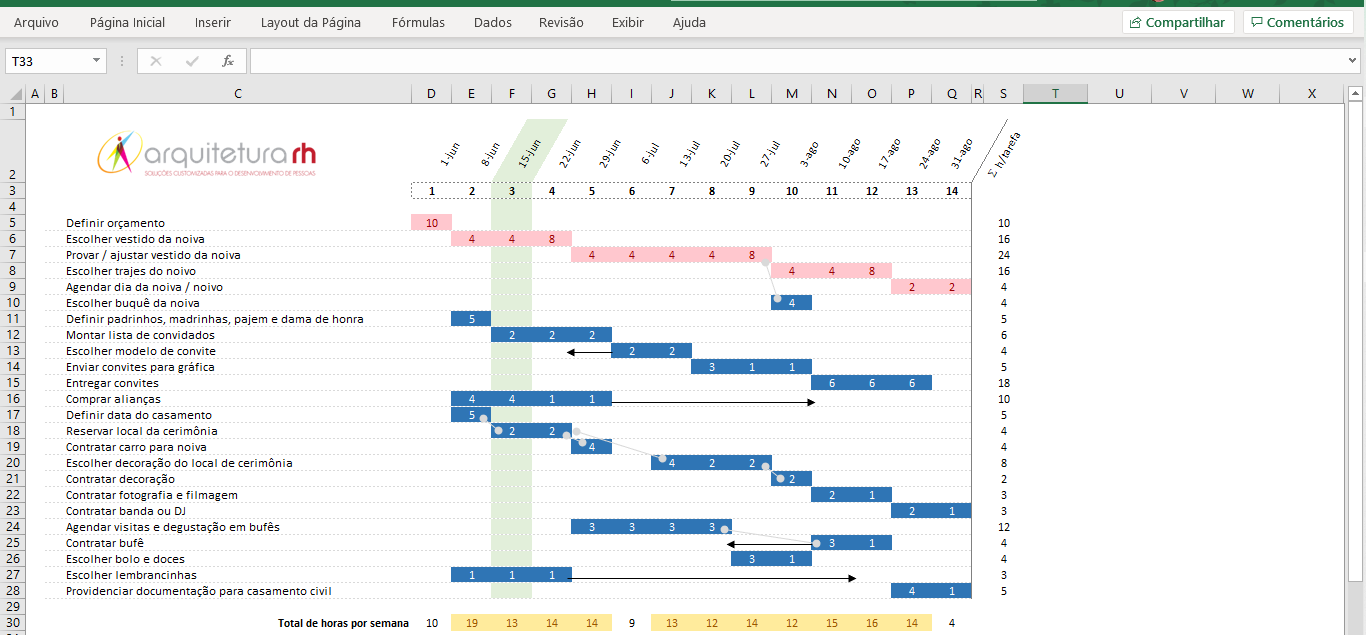Click the Σ h/tarefa header
This screenshot has height=635, width=1366.
(1003, 153)
